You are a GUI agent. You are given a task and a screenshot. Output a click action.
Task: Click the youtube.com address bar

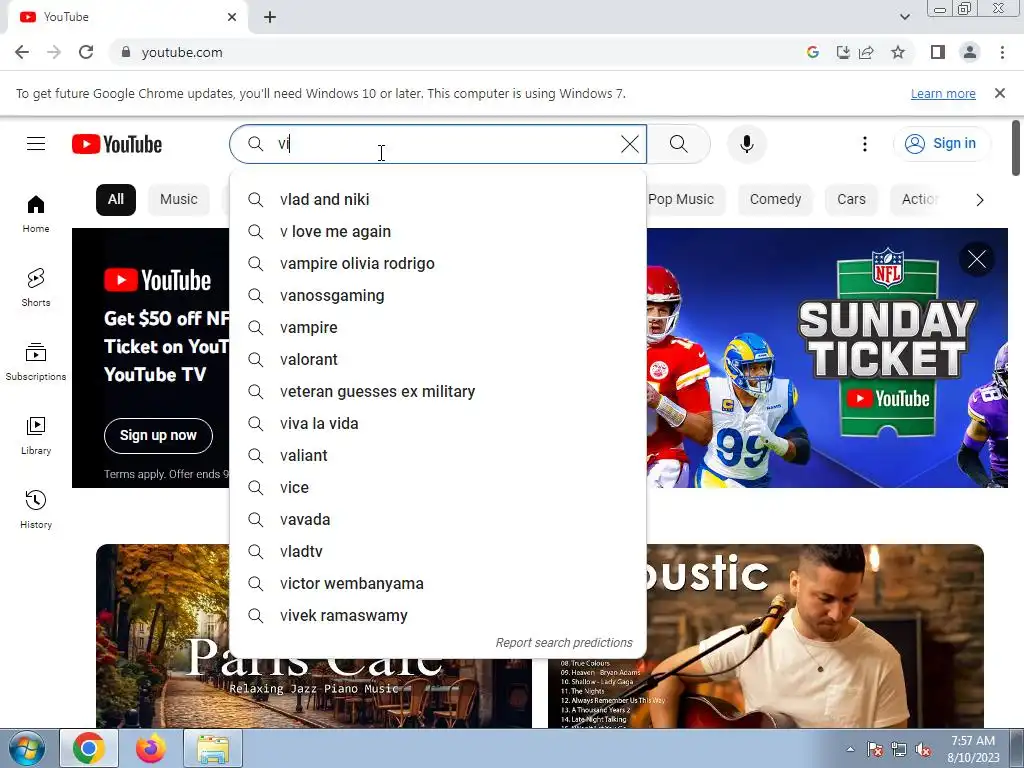click(457, 52)
